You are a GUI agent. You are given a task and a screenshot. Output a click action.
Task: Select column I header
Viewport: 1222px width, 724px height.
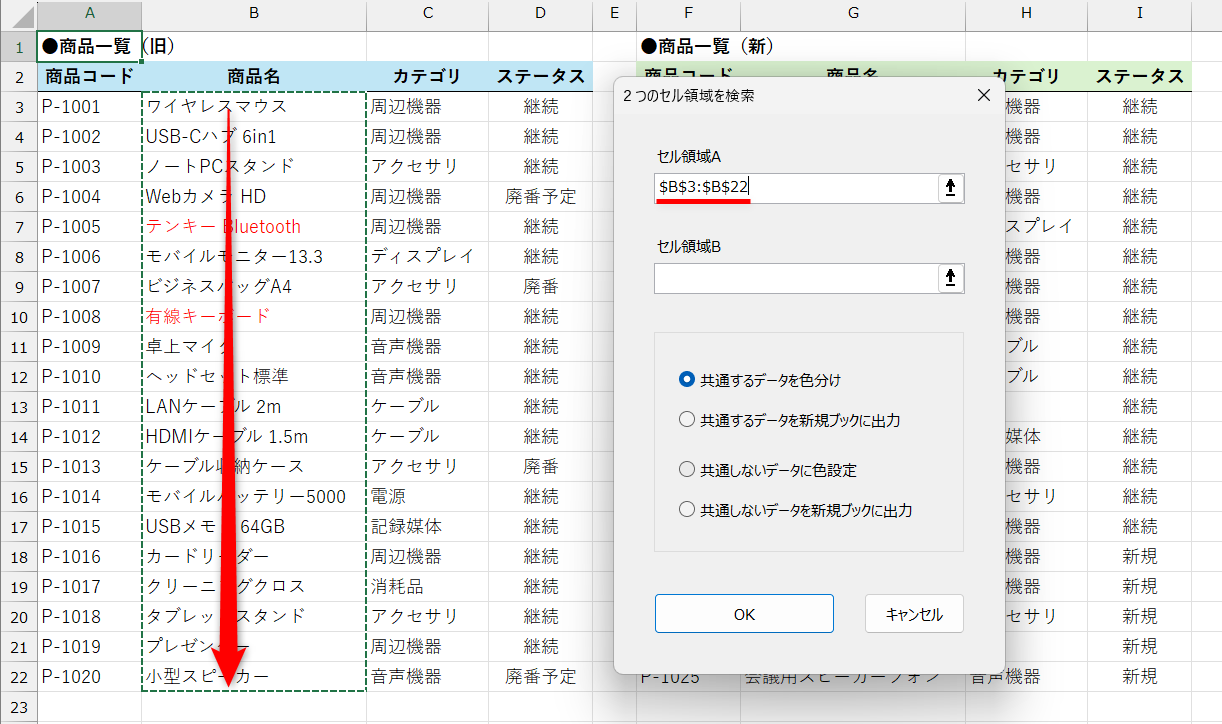click(x=1140, y=13)
